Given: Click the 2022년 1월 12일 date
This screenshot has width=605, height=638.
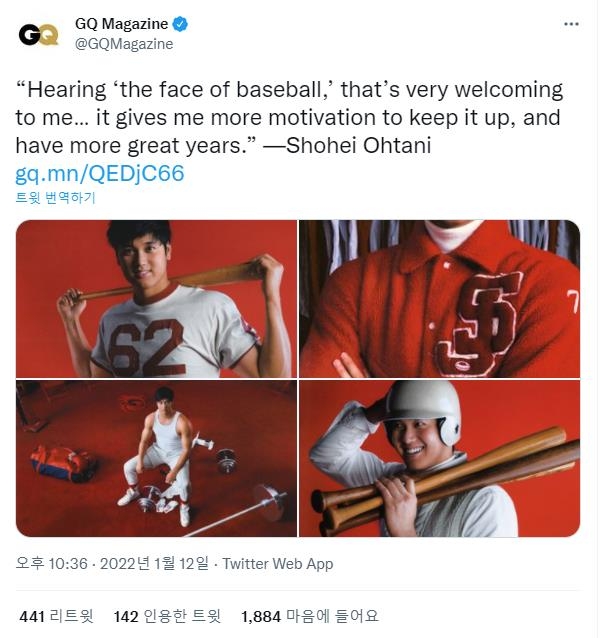Looking at the screenshot, I should tap(158, 564).
